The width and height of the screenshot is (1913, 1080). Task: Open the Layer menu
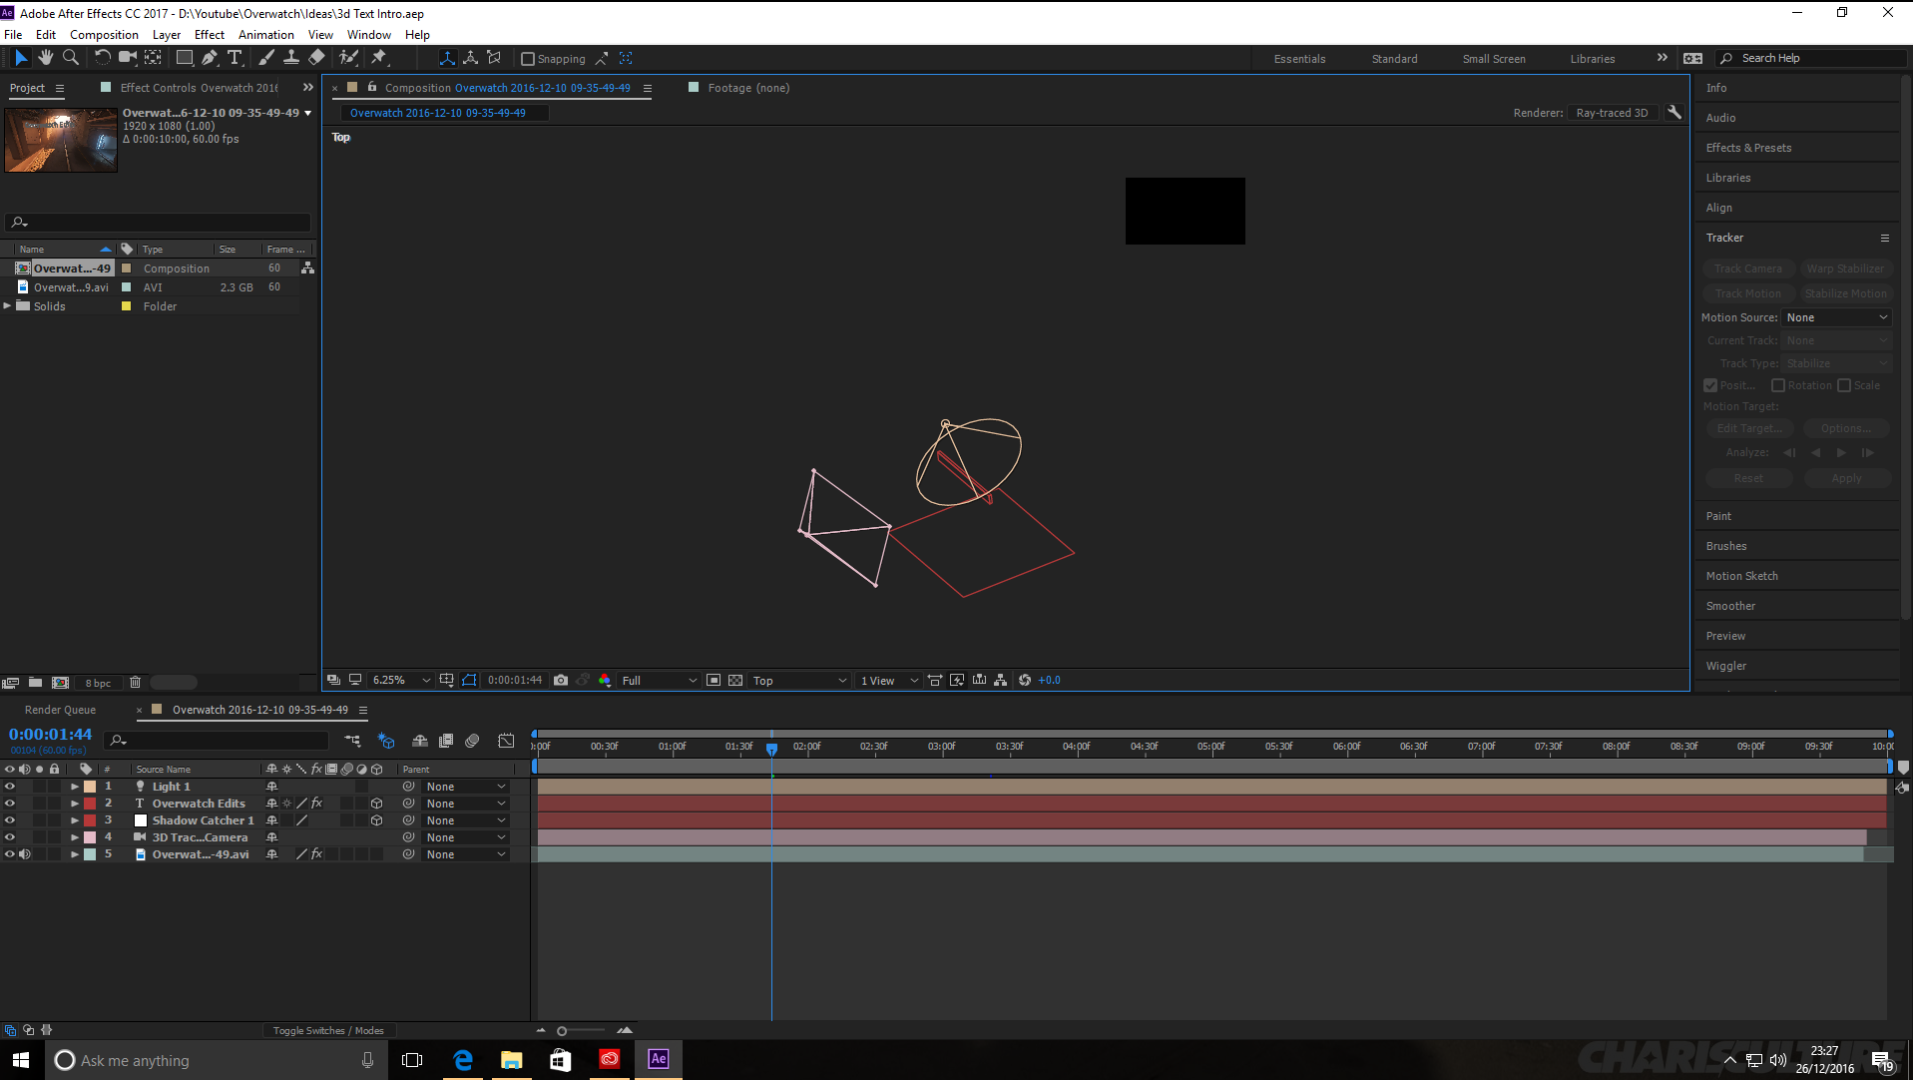tap(166, 35)
